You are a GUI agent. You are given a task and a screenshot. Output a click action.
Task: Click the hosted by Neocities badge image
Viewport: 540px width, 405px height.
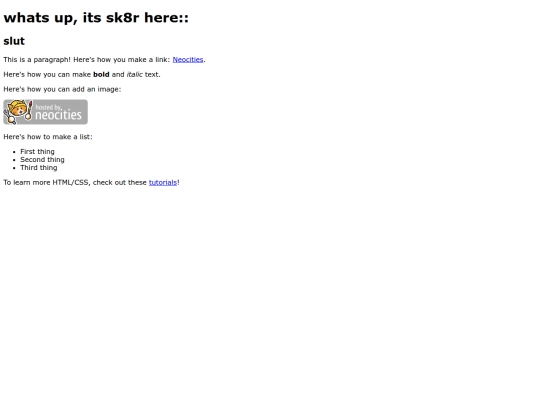[45, 112]
